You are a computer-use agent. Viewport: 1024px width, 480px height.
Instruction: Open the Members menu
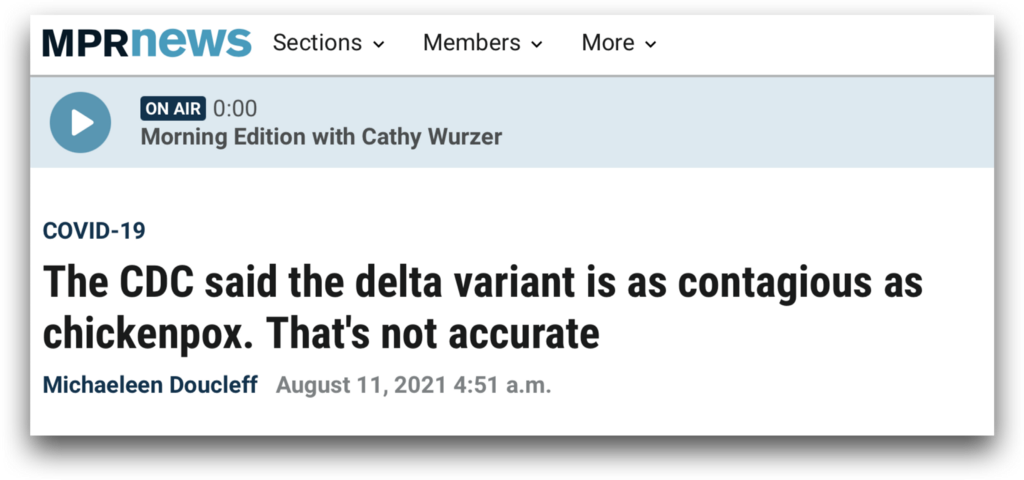pyautogui.click(x=471, y=43)
